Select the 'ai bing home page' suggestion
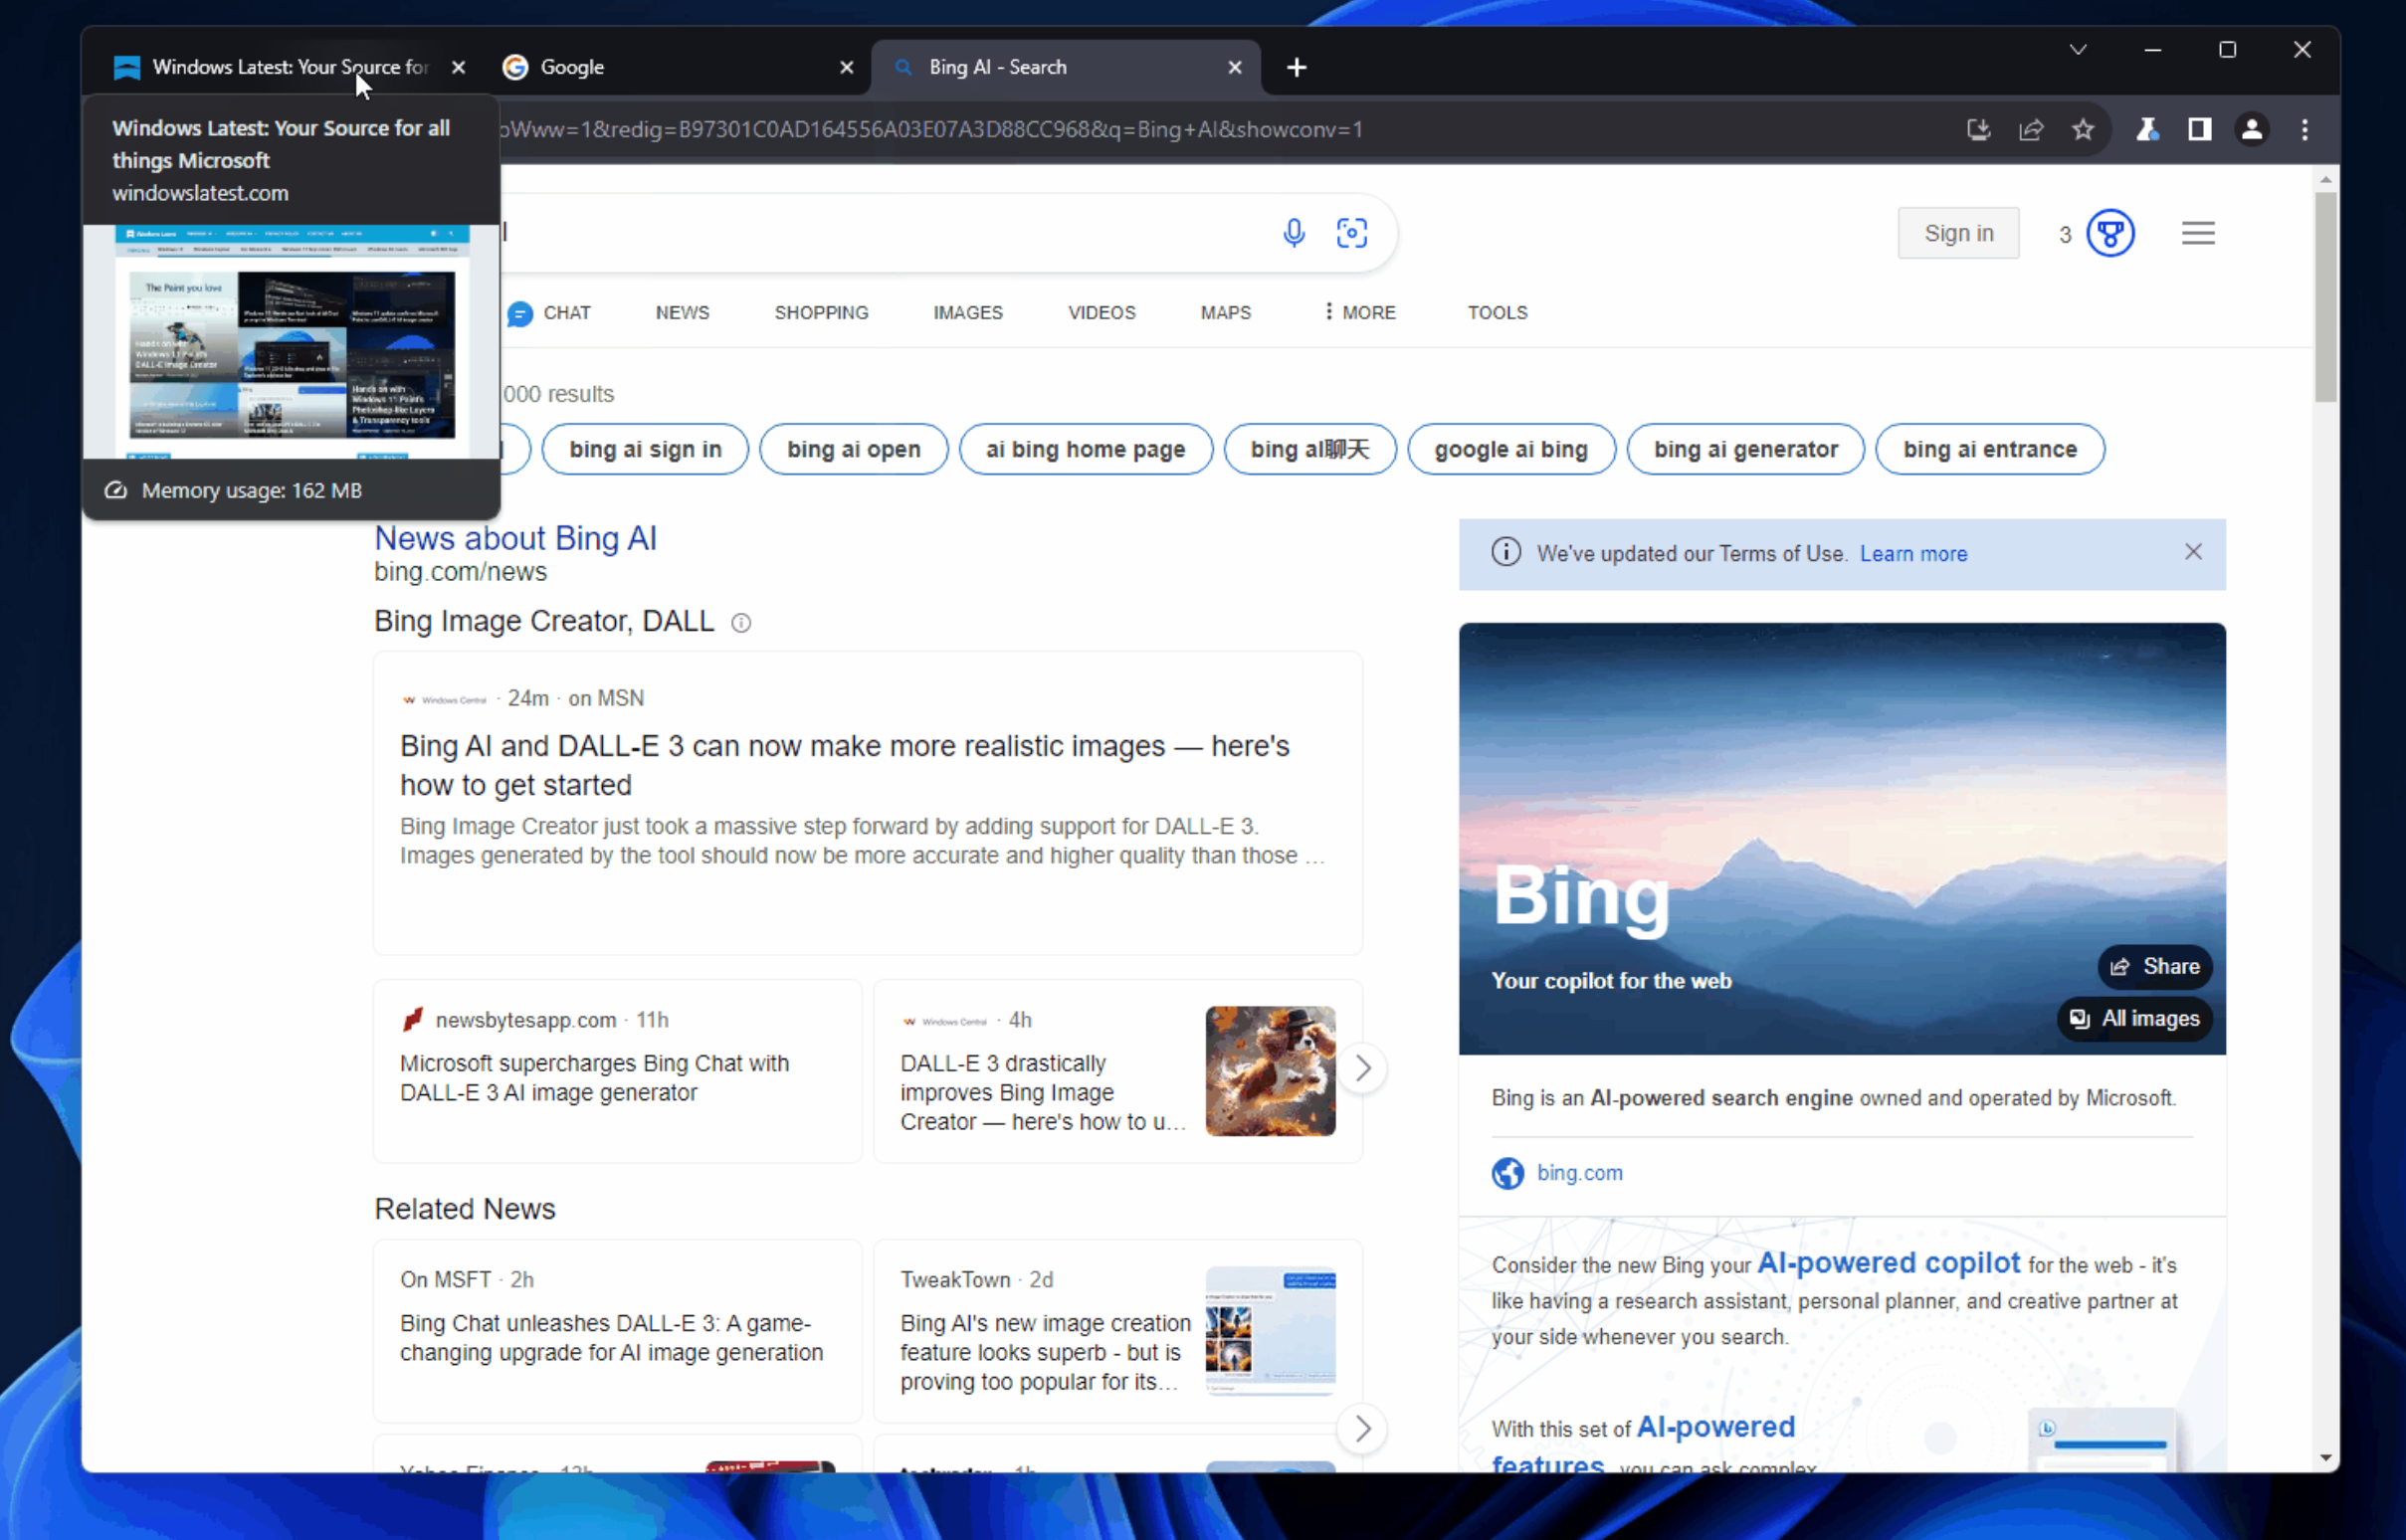The width and height of the screenshot is (2406, 1540). click(x=1085, y=449)
